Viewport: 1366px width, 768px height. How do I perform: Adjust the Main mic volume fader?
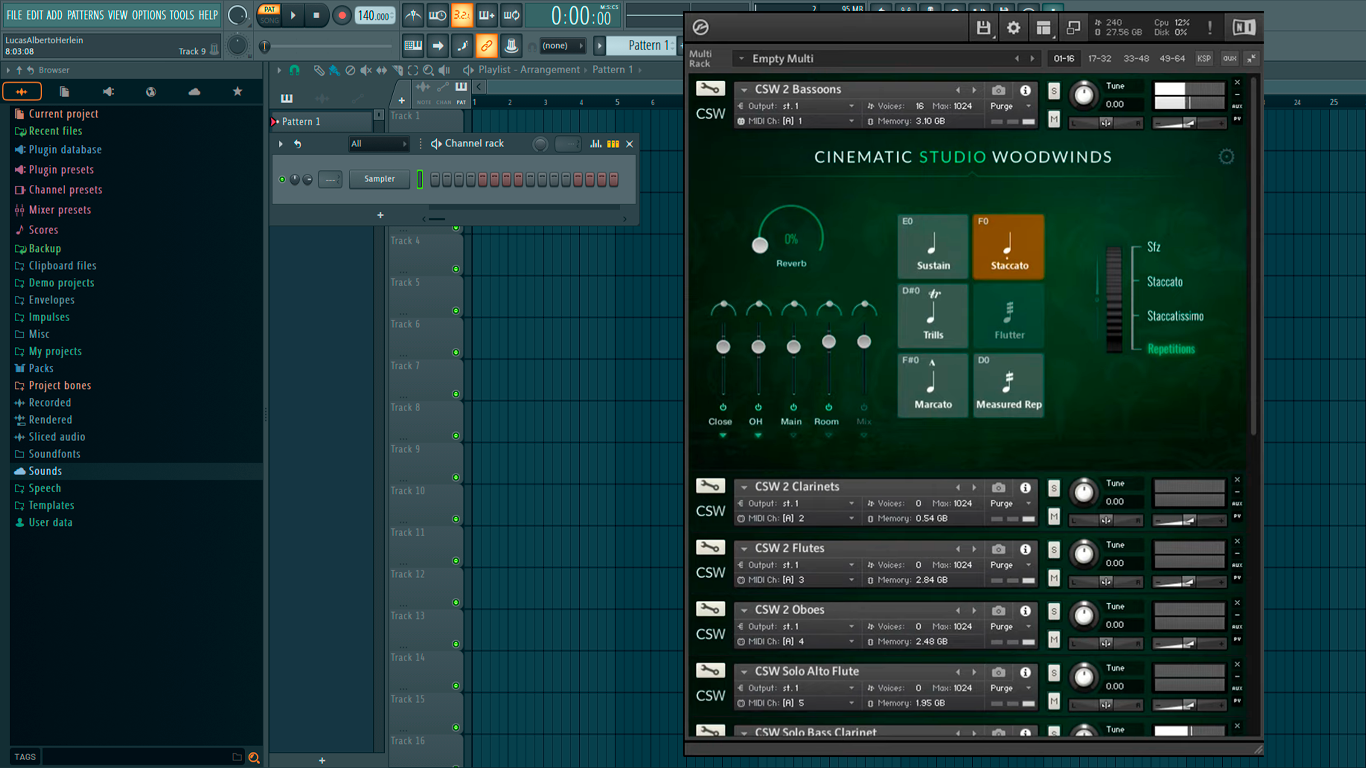click(x=793, y=347)
